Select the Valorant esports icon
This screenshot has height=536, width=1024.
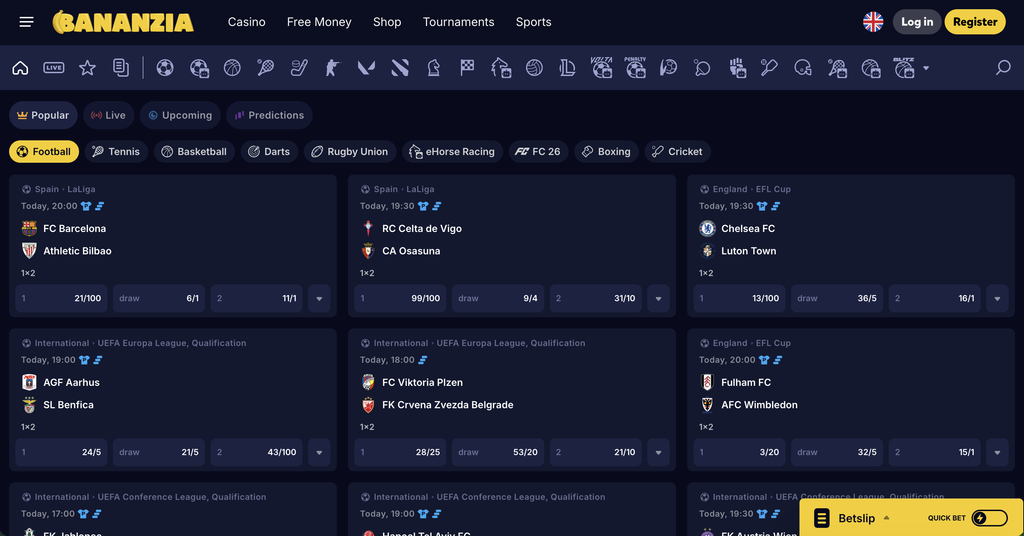pos(366,68)
